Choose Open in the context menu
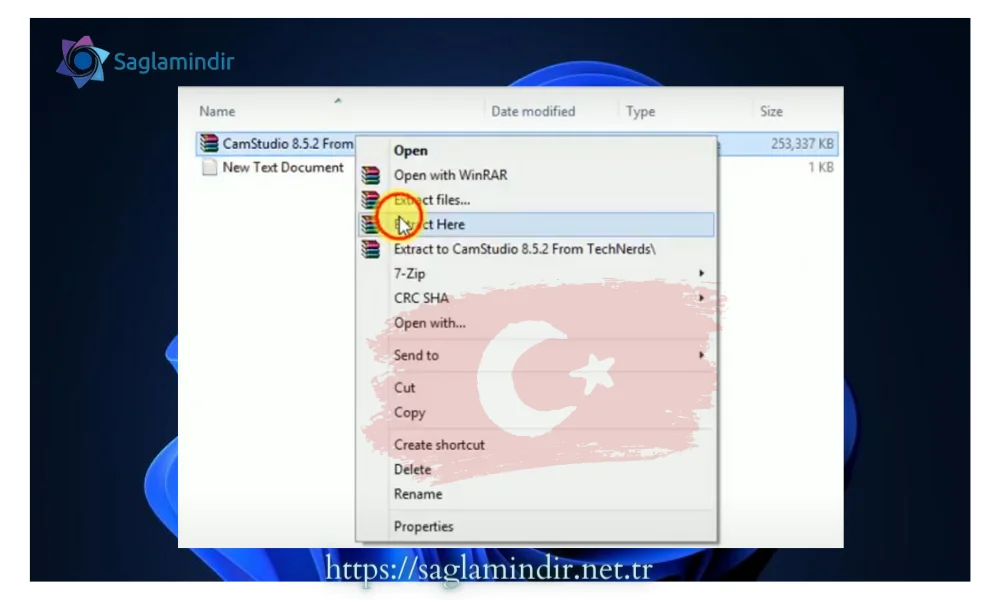Screen dimensions: 1000x600 coord(411,150)
